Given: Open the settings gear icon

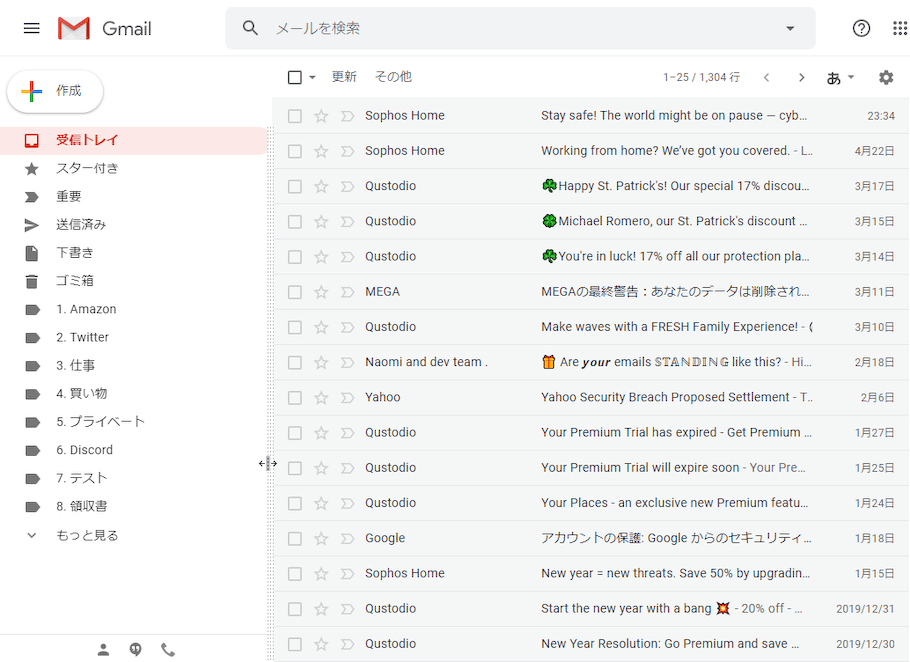Looking at the screenshot, I should [x=886, y=77].
